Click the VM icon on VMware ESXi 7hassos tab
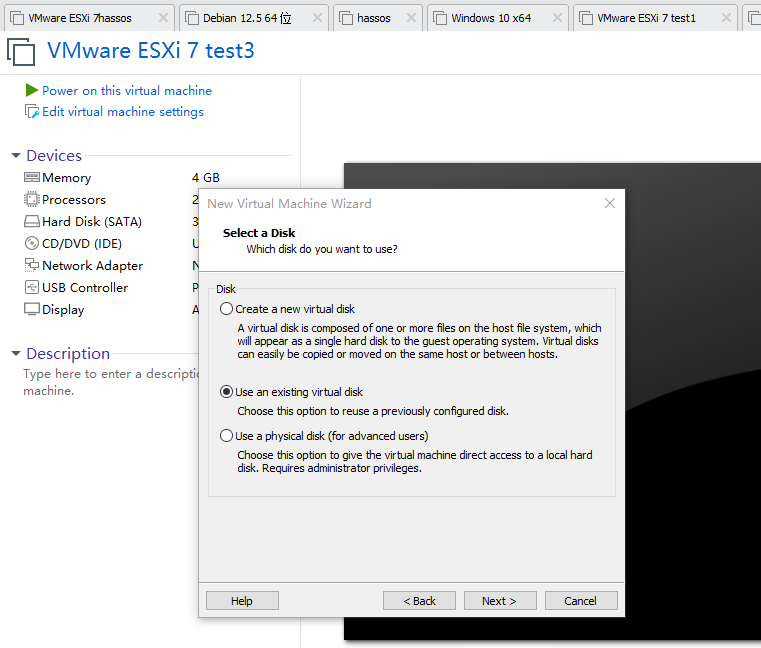The width and height of the screenshot is (761, 648). (x=17, y=18)
